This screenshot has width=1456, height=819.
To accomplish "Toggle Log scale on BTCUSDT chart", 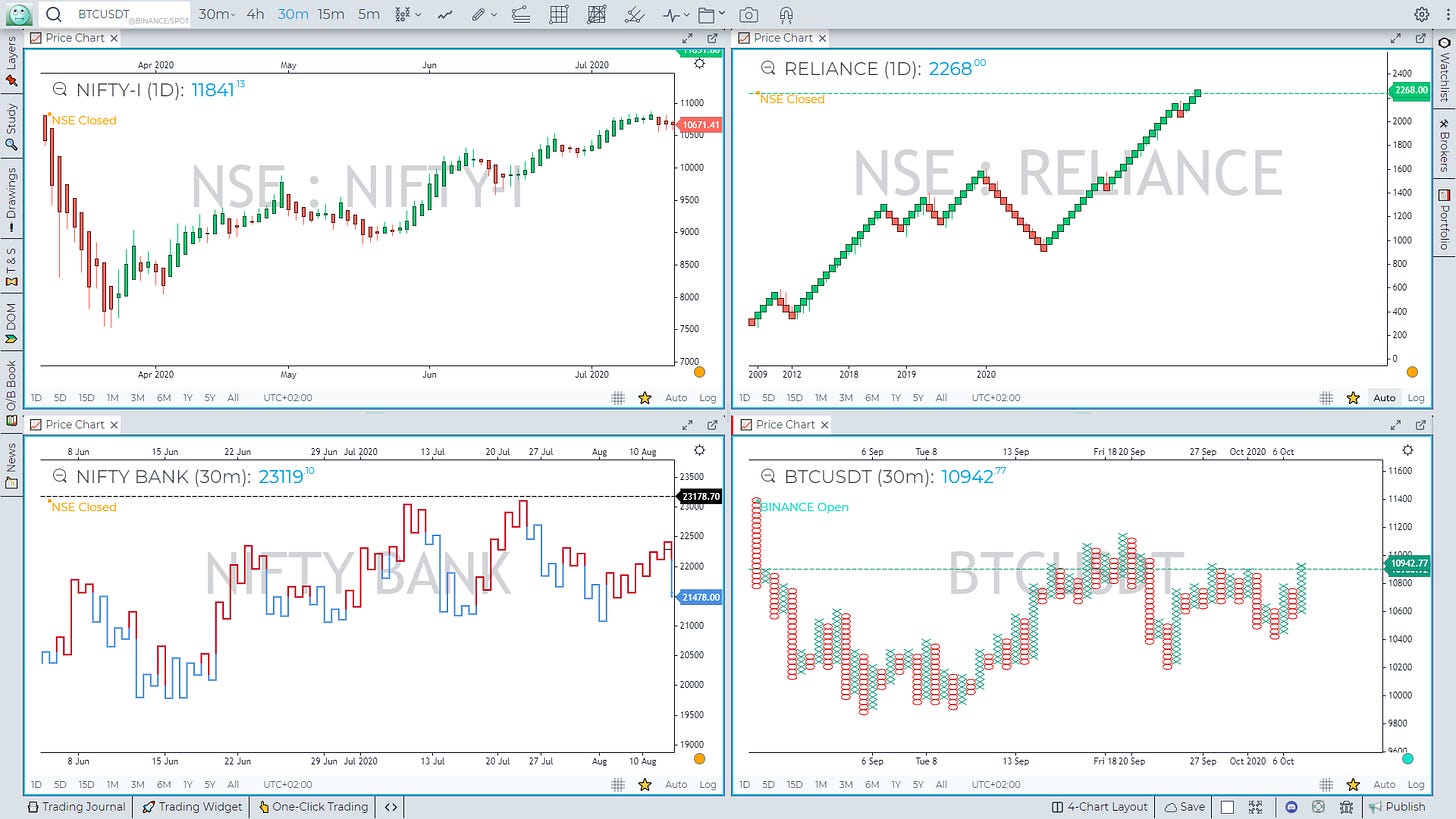I will click(x=1416, y=785).
